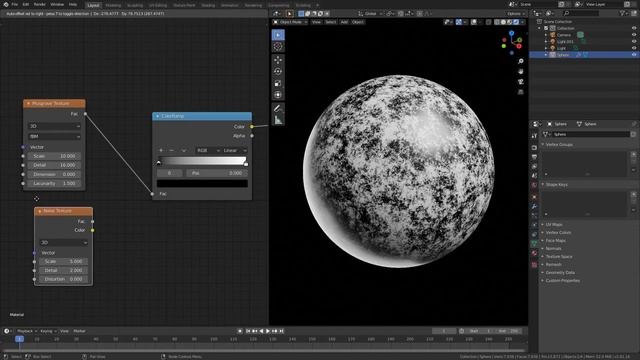Open the Texture properties checker tab

[534, 264]
